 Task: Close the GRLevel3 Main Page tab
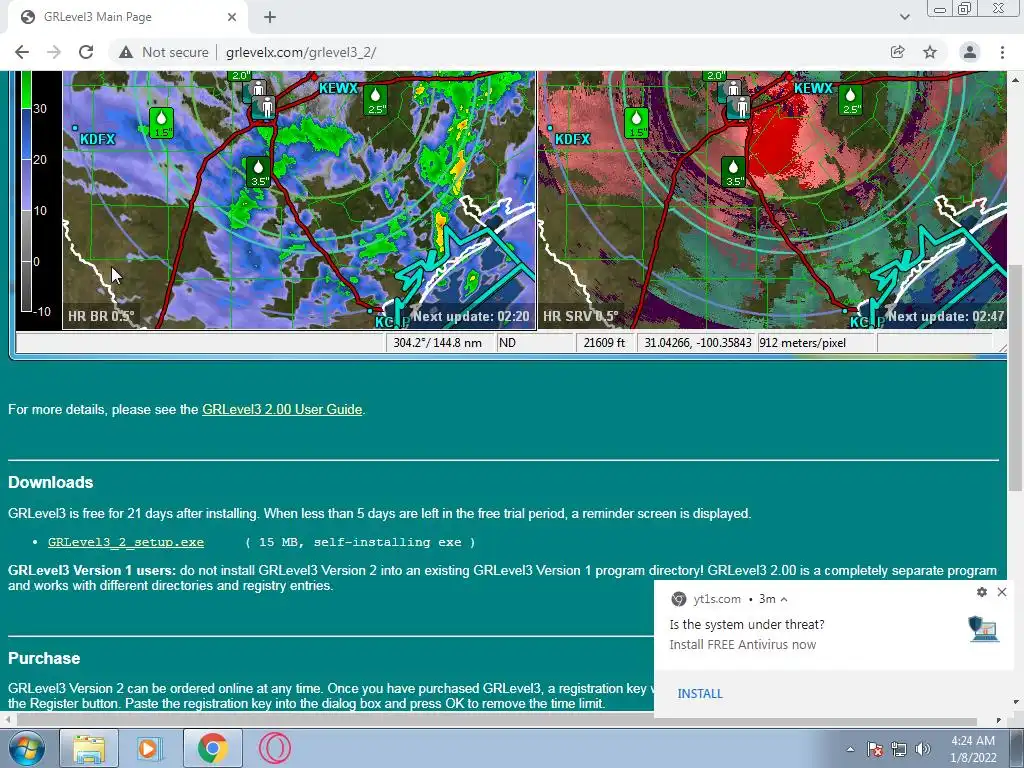click(232, 17)
